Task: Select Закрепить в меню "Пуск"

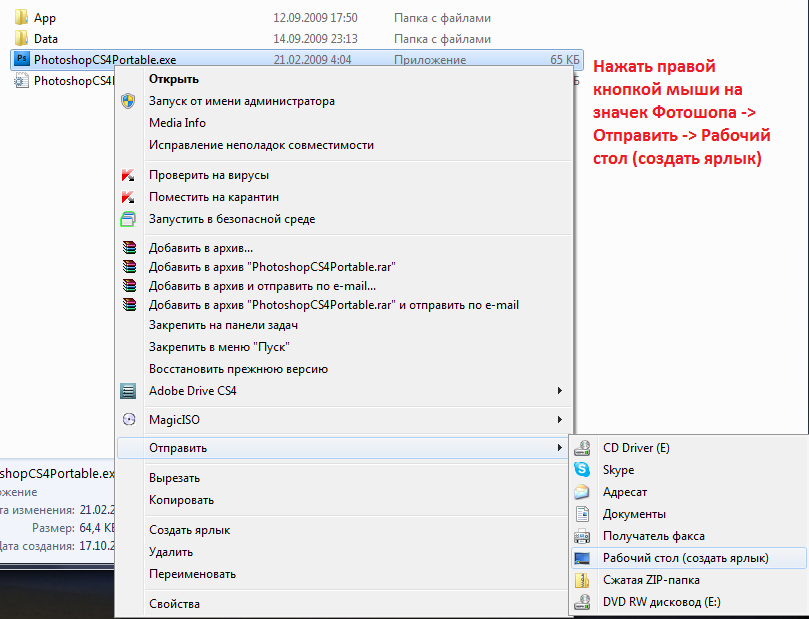Action: tap(219, 347)
